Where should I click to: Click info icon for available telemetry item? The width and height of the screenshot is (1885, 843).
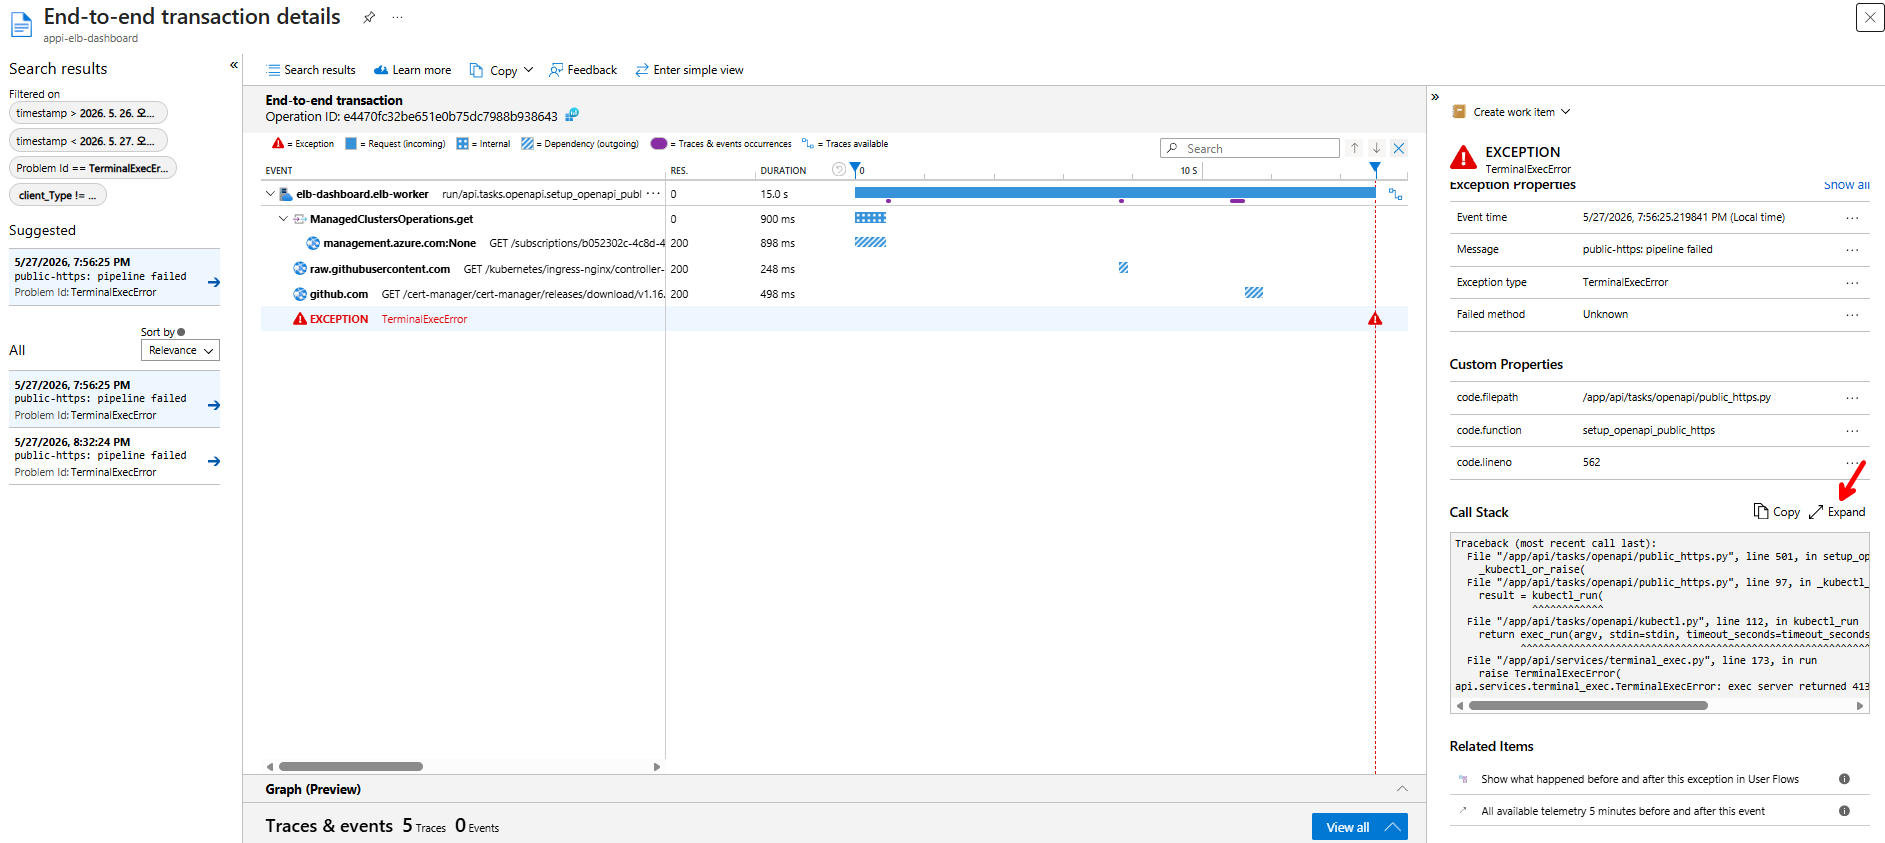click(x=1844, y=811)
